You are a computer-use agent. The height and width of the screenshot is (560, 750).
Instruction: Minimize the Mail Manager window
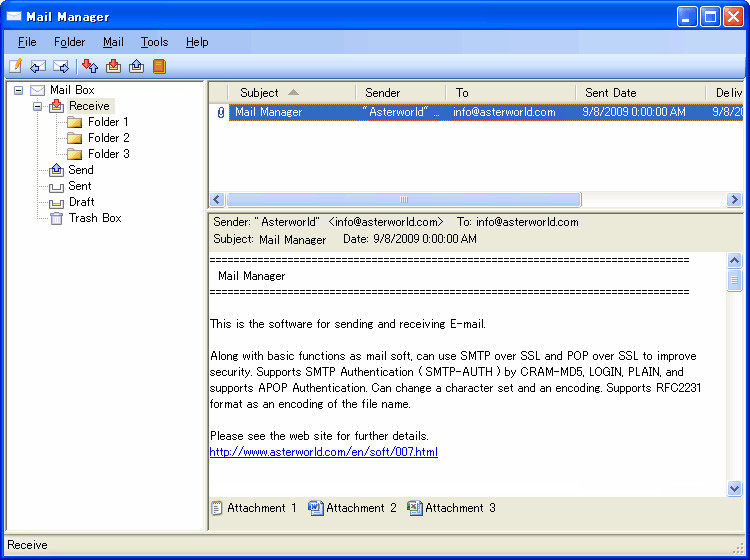(687, 17)
